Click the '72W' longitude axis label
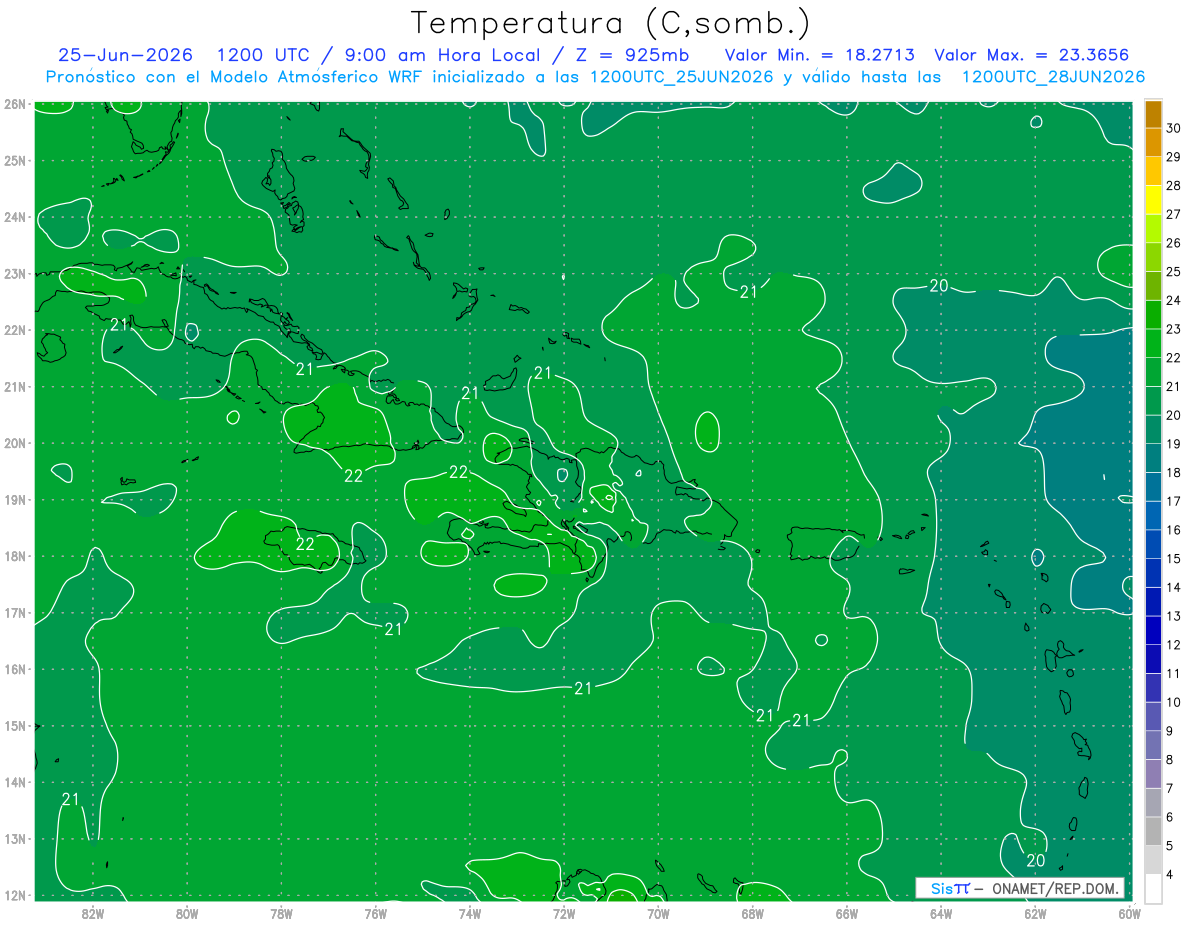 coord(564,913)
